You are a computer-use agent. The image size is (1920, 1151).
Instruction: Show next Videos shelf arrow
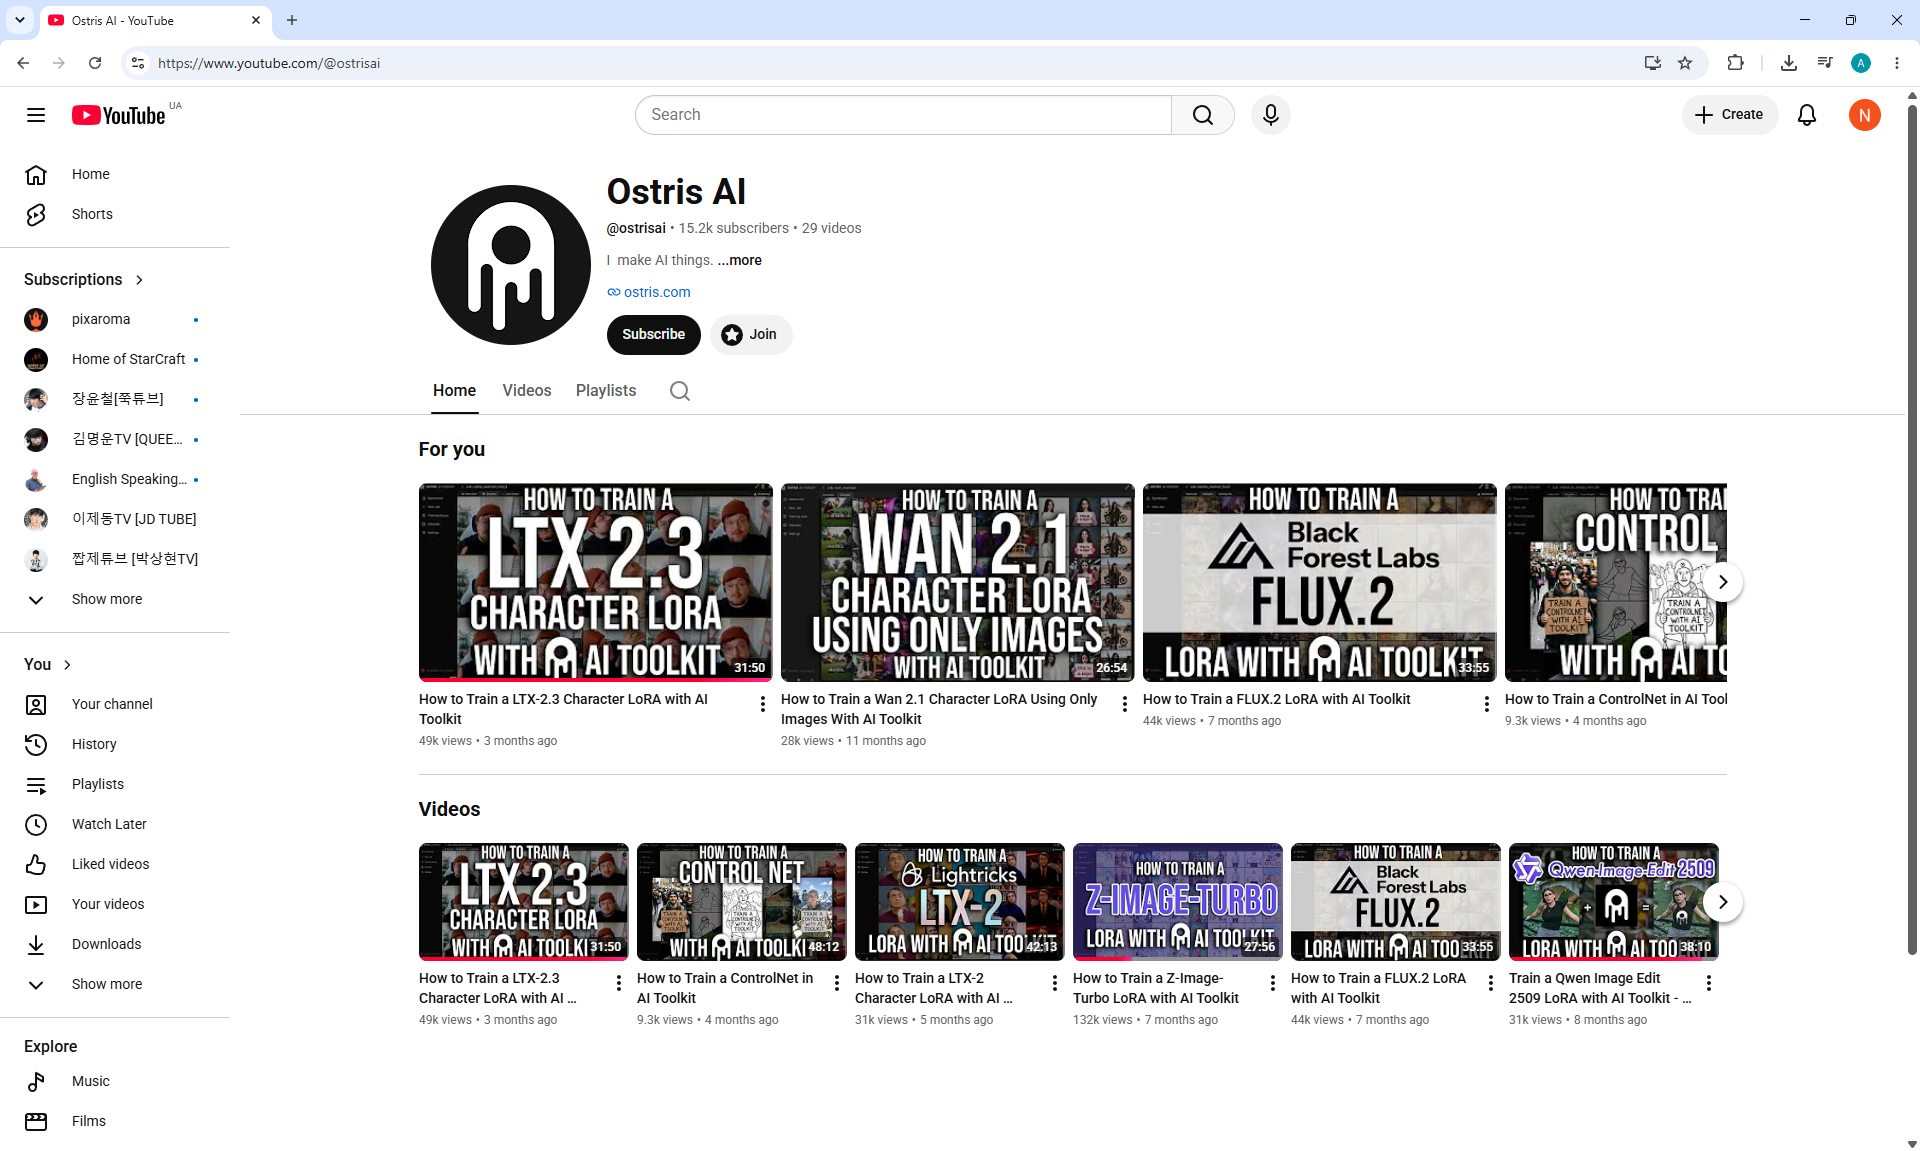1723,902
